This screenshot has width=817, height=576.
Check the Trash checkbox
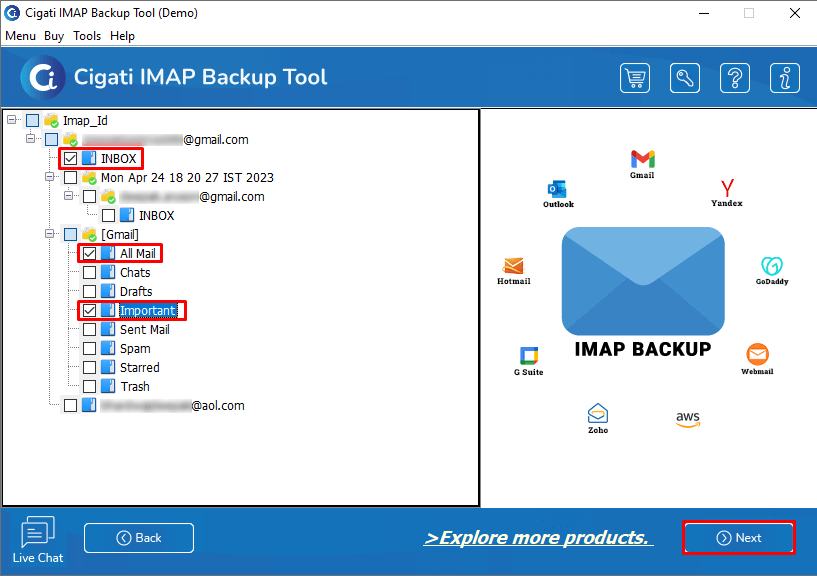click(90, 386)
